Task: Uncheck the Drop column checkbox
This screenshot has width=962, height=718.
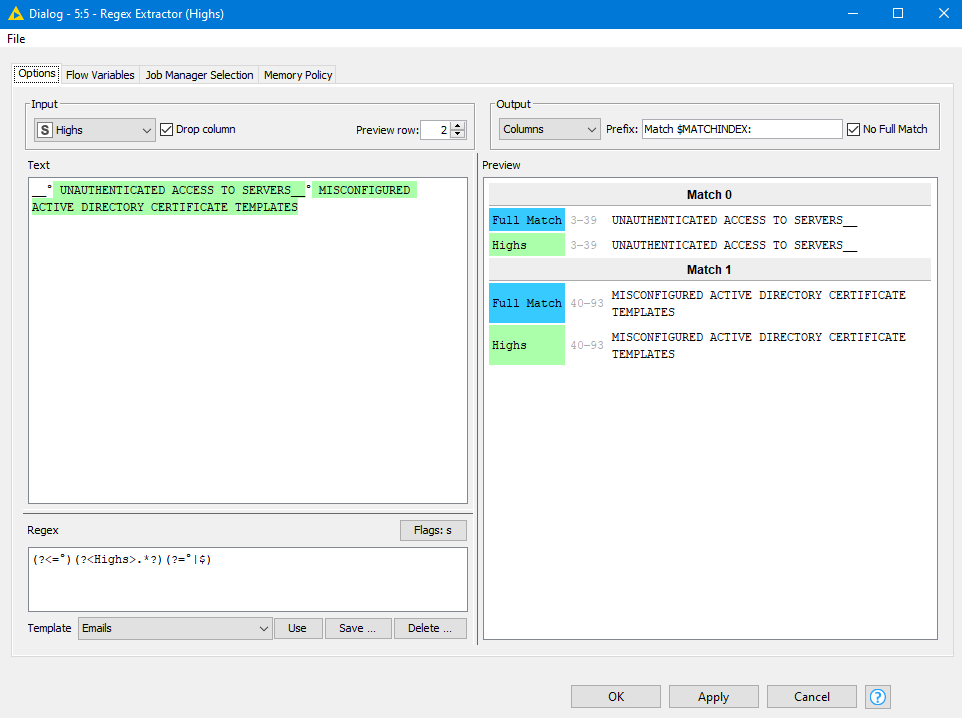Action: pos(167,129)
